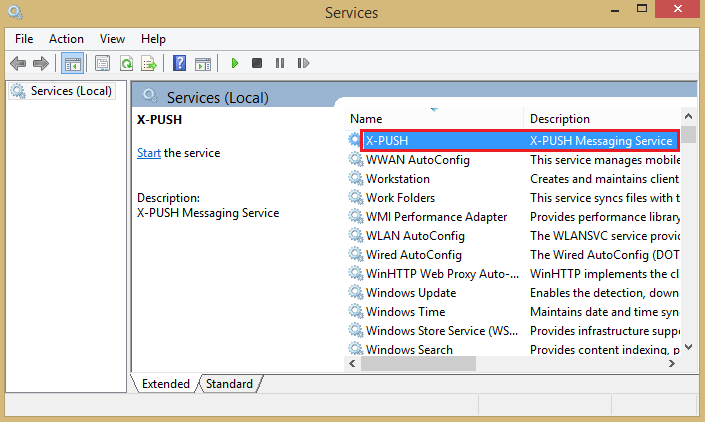Viewport: 705px width, 422px height.
Task: Select the WMI Performance Adapter name
Action: [437, 217]
